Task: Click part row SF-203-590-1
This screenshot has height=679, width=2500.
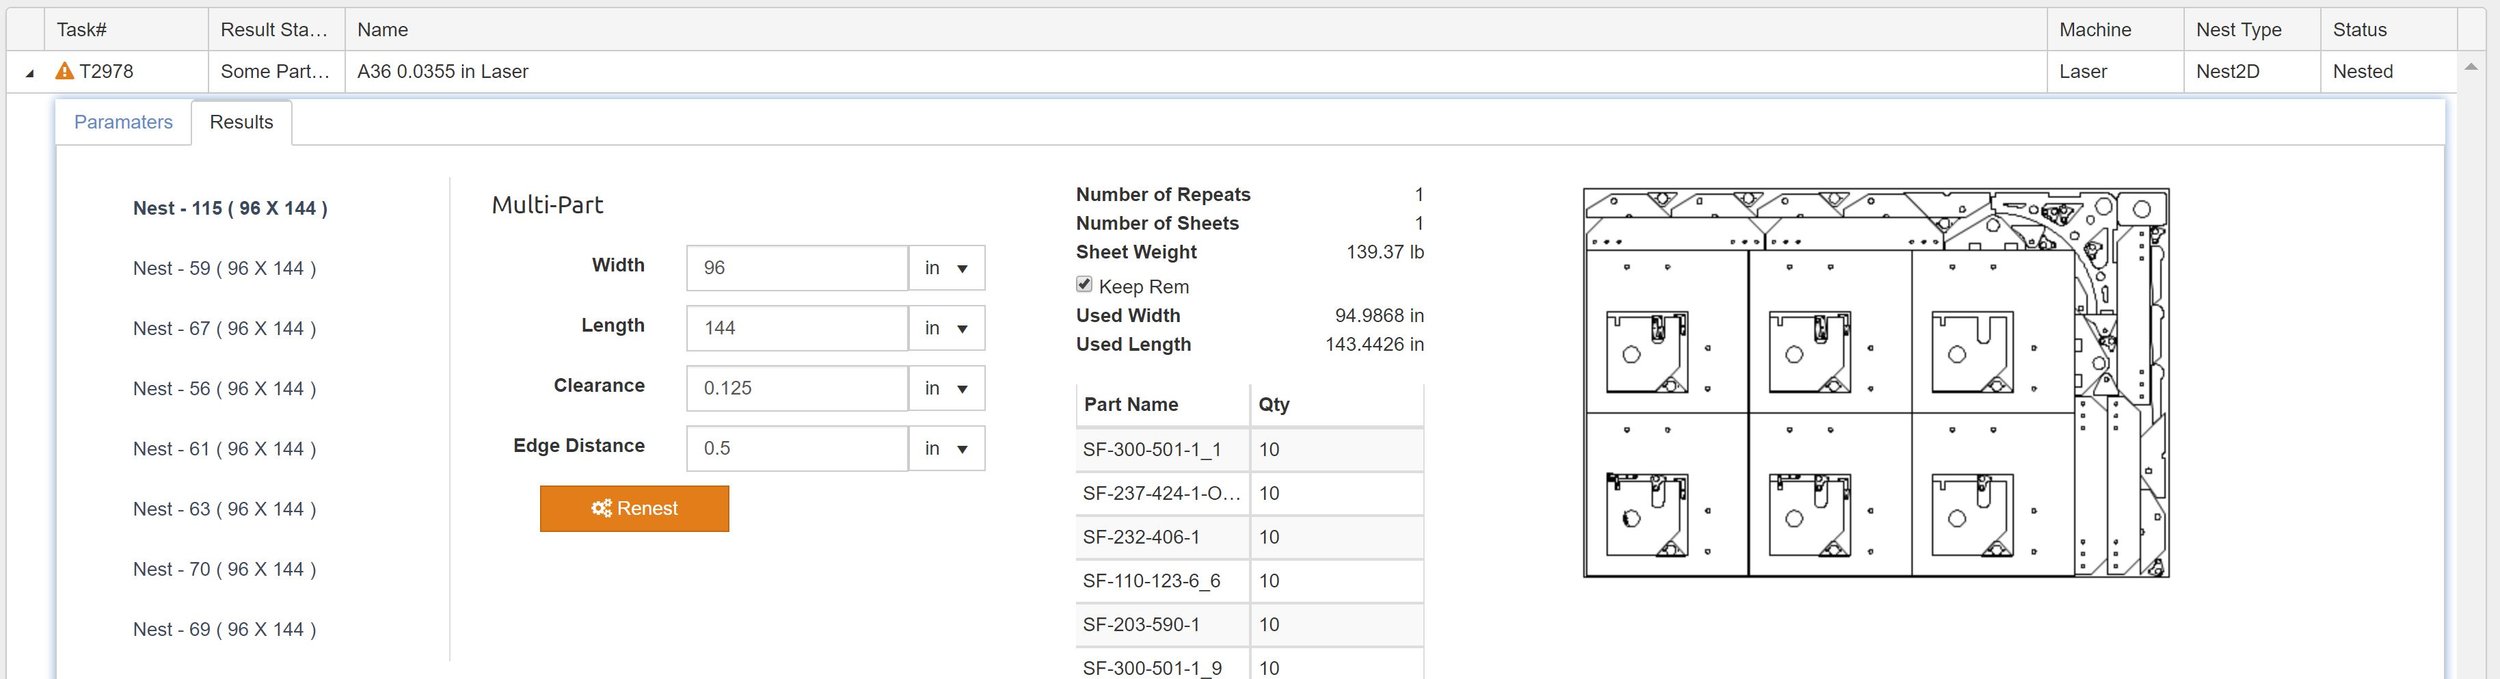Action: (1249, 624)
